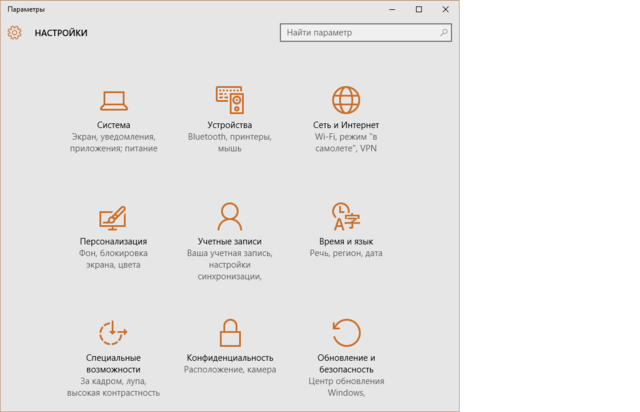Open the Специальные возможности dashed clock icon
The width and height of the screenshot is (640, 412).
(x=113, y=332)
